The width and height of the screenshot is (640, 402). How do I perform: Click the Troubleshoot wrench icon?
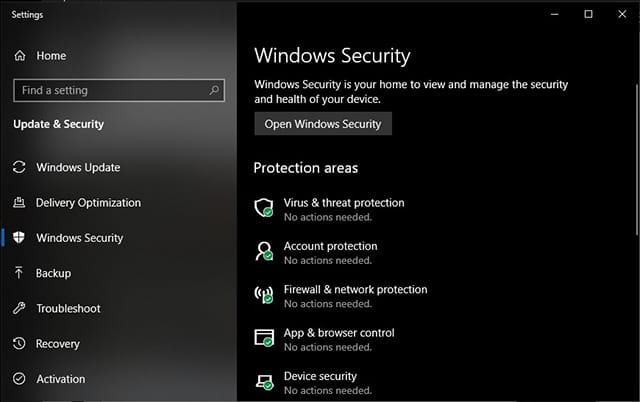(x=19, y=308)
